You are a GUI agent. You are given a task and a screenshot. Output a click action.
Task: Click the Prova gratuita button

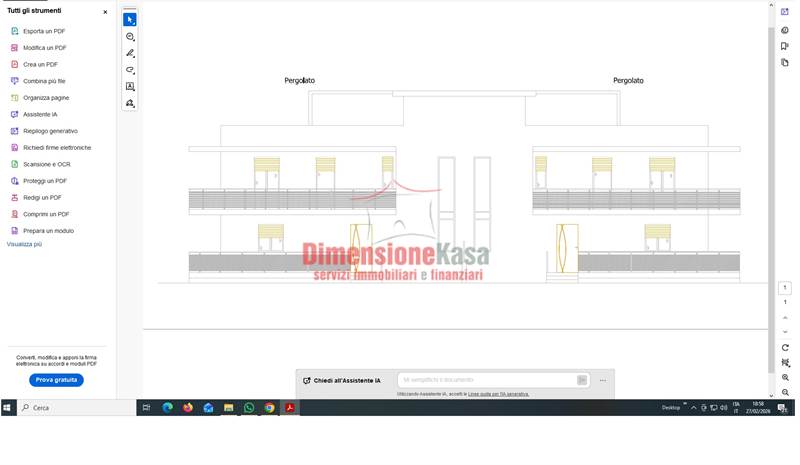pos(56,380)
